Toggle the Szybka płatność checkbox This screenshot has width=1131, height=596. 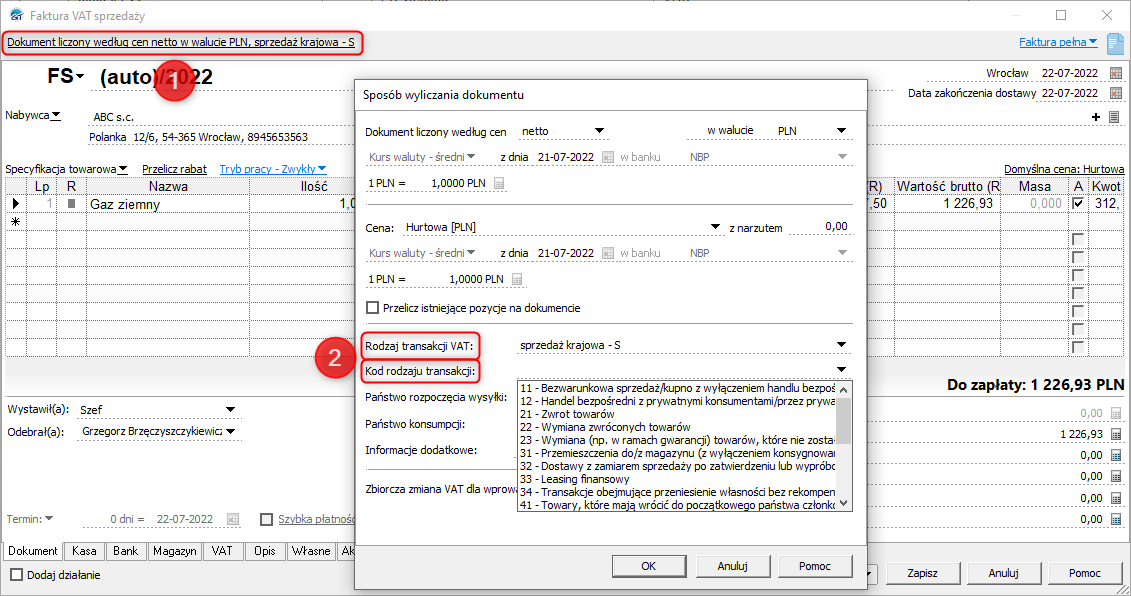(266, 520)
